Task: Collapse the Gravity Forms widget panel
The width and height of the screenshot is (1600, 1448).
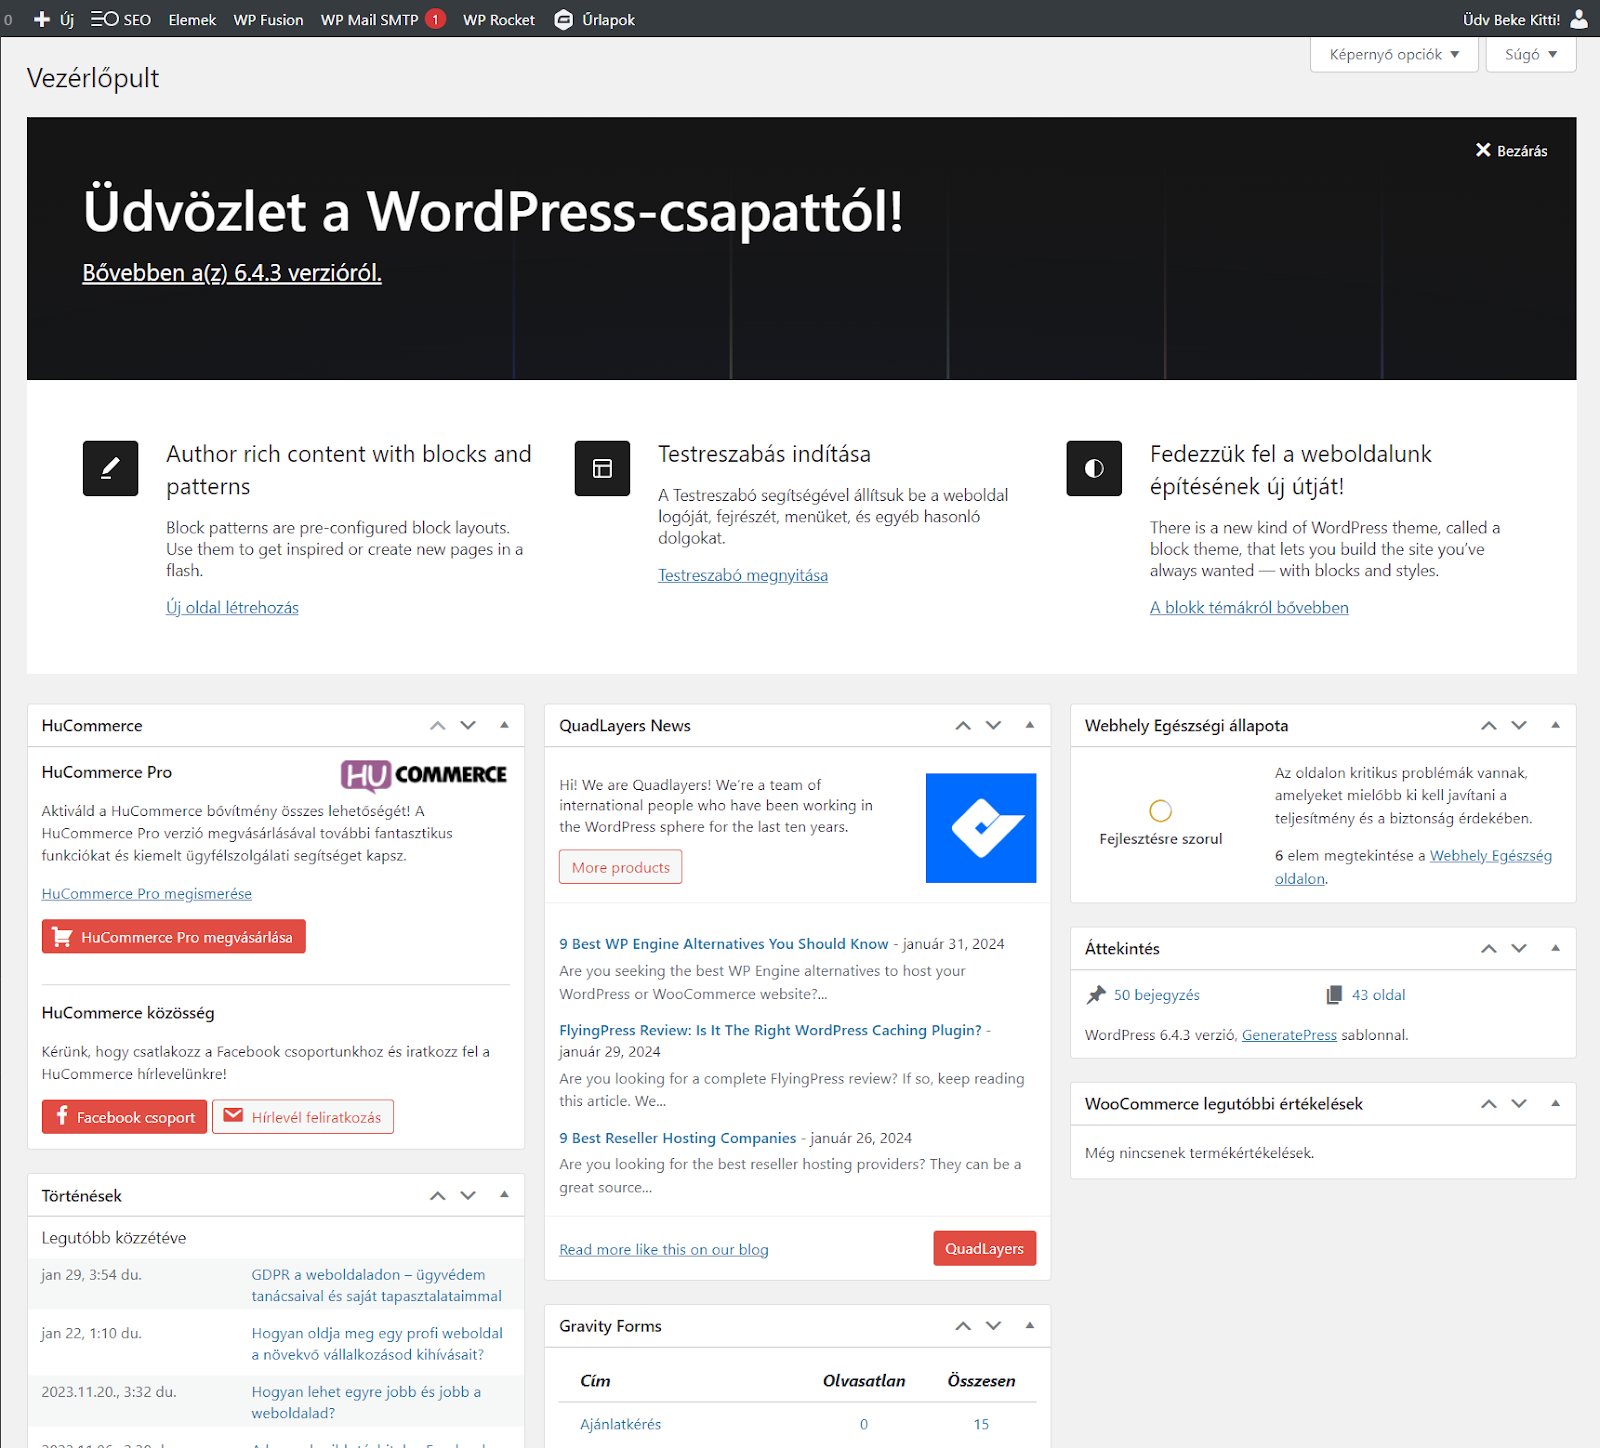Action: click(1030, 1325)
